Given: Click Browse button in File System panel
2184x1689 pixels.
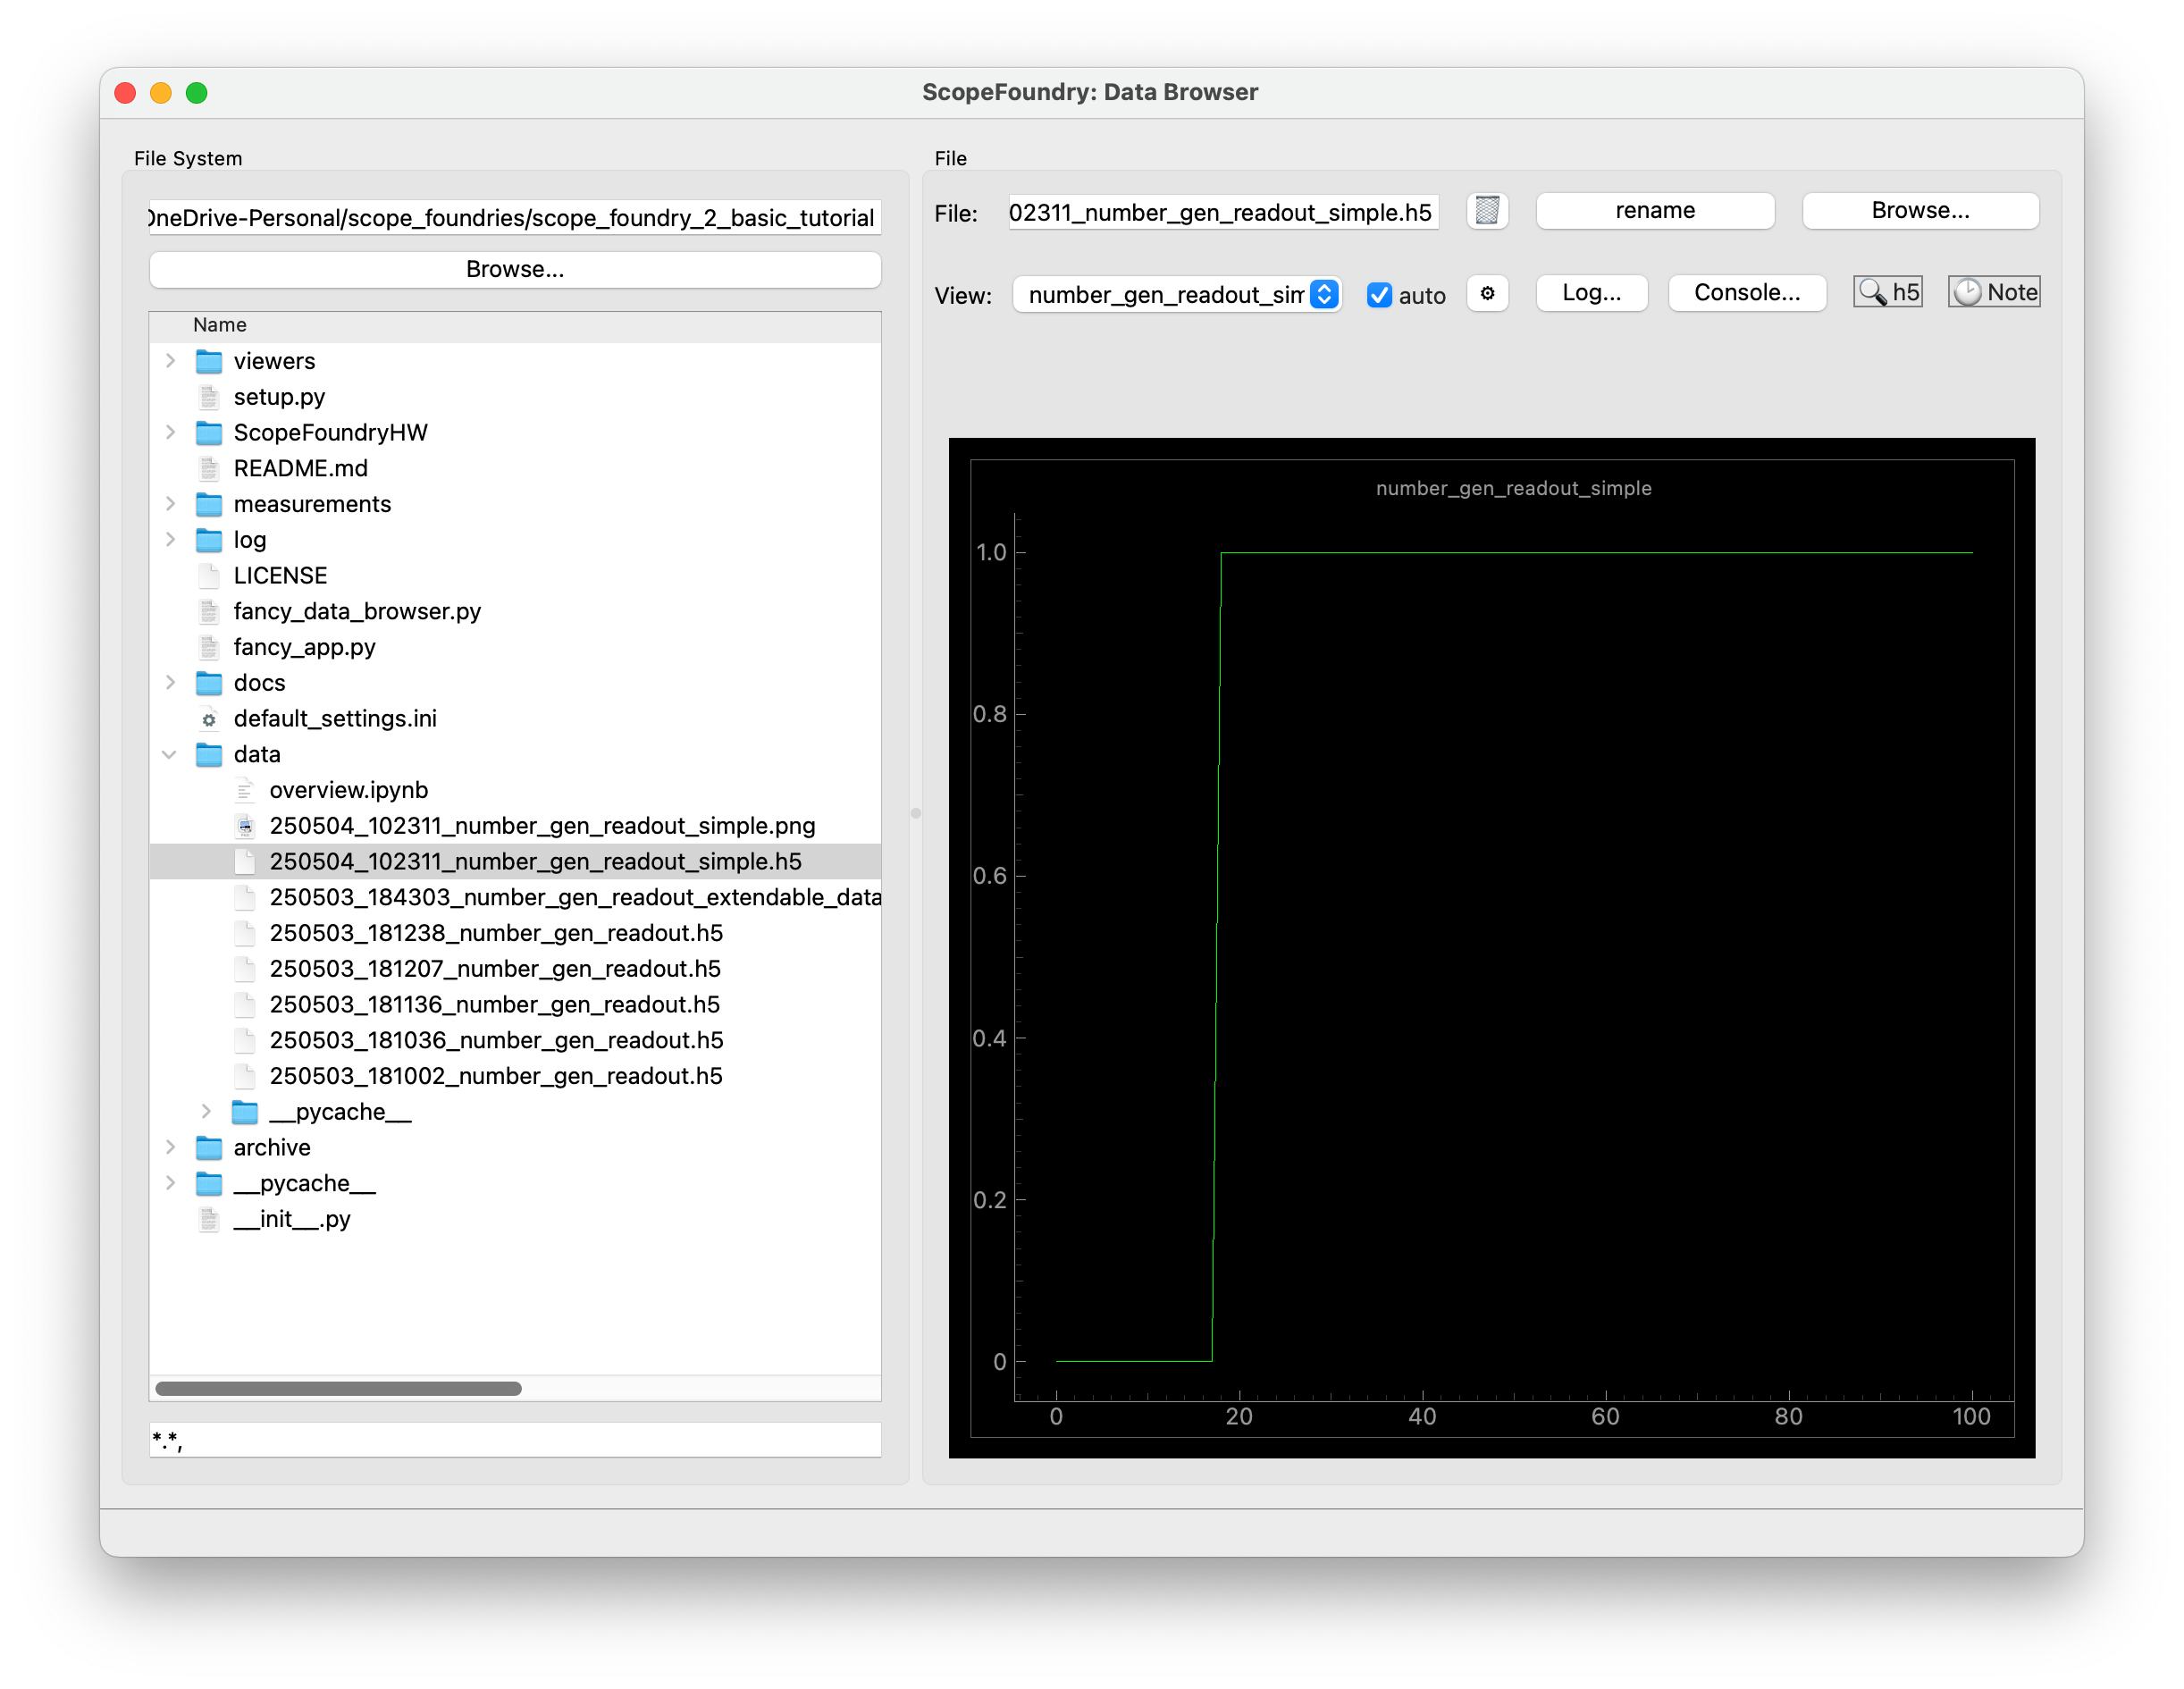Looking at the screenshot, I should point(515,269).
